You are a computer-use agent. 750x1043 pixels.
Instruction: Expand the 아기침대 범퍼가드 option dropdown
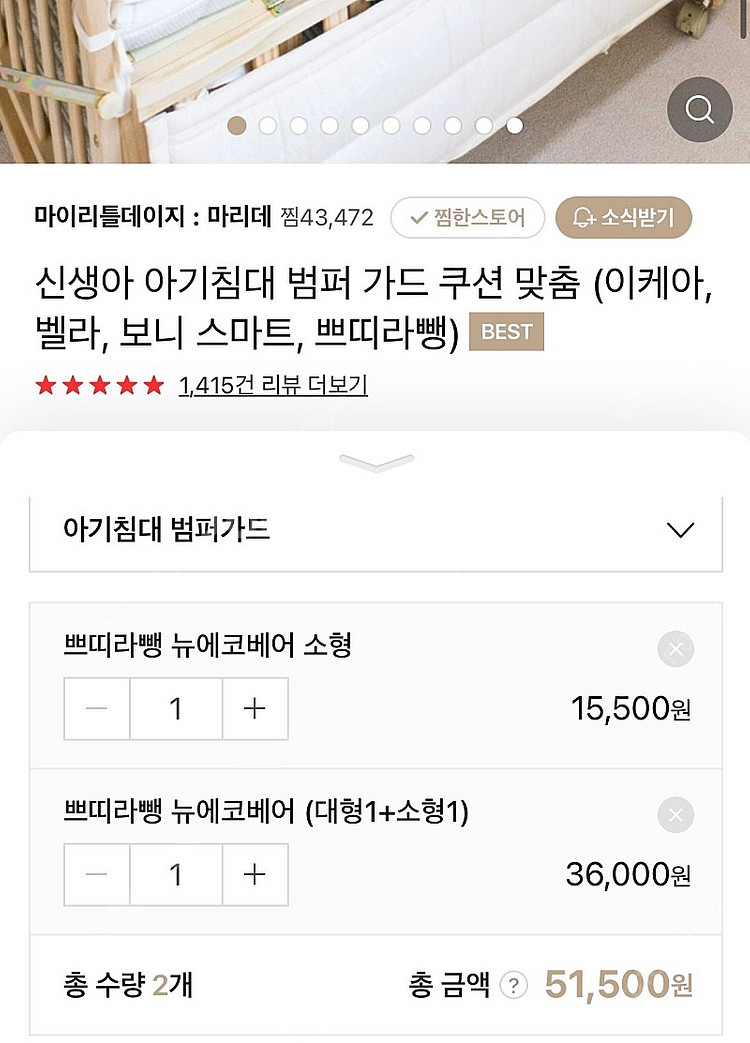point(375,530)
